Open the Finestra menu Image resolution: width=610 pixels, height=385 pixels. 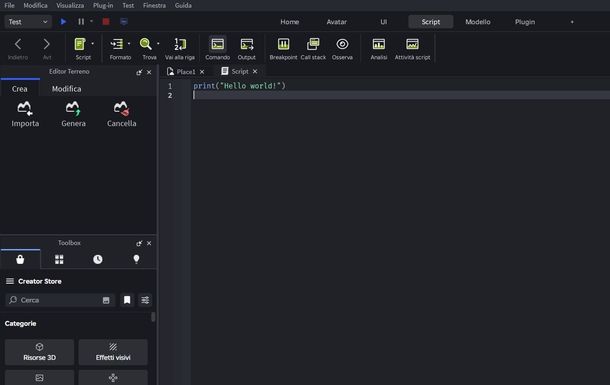[x=154, y=5]
